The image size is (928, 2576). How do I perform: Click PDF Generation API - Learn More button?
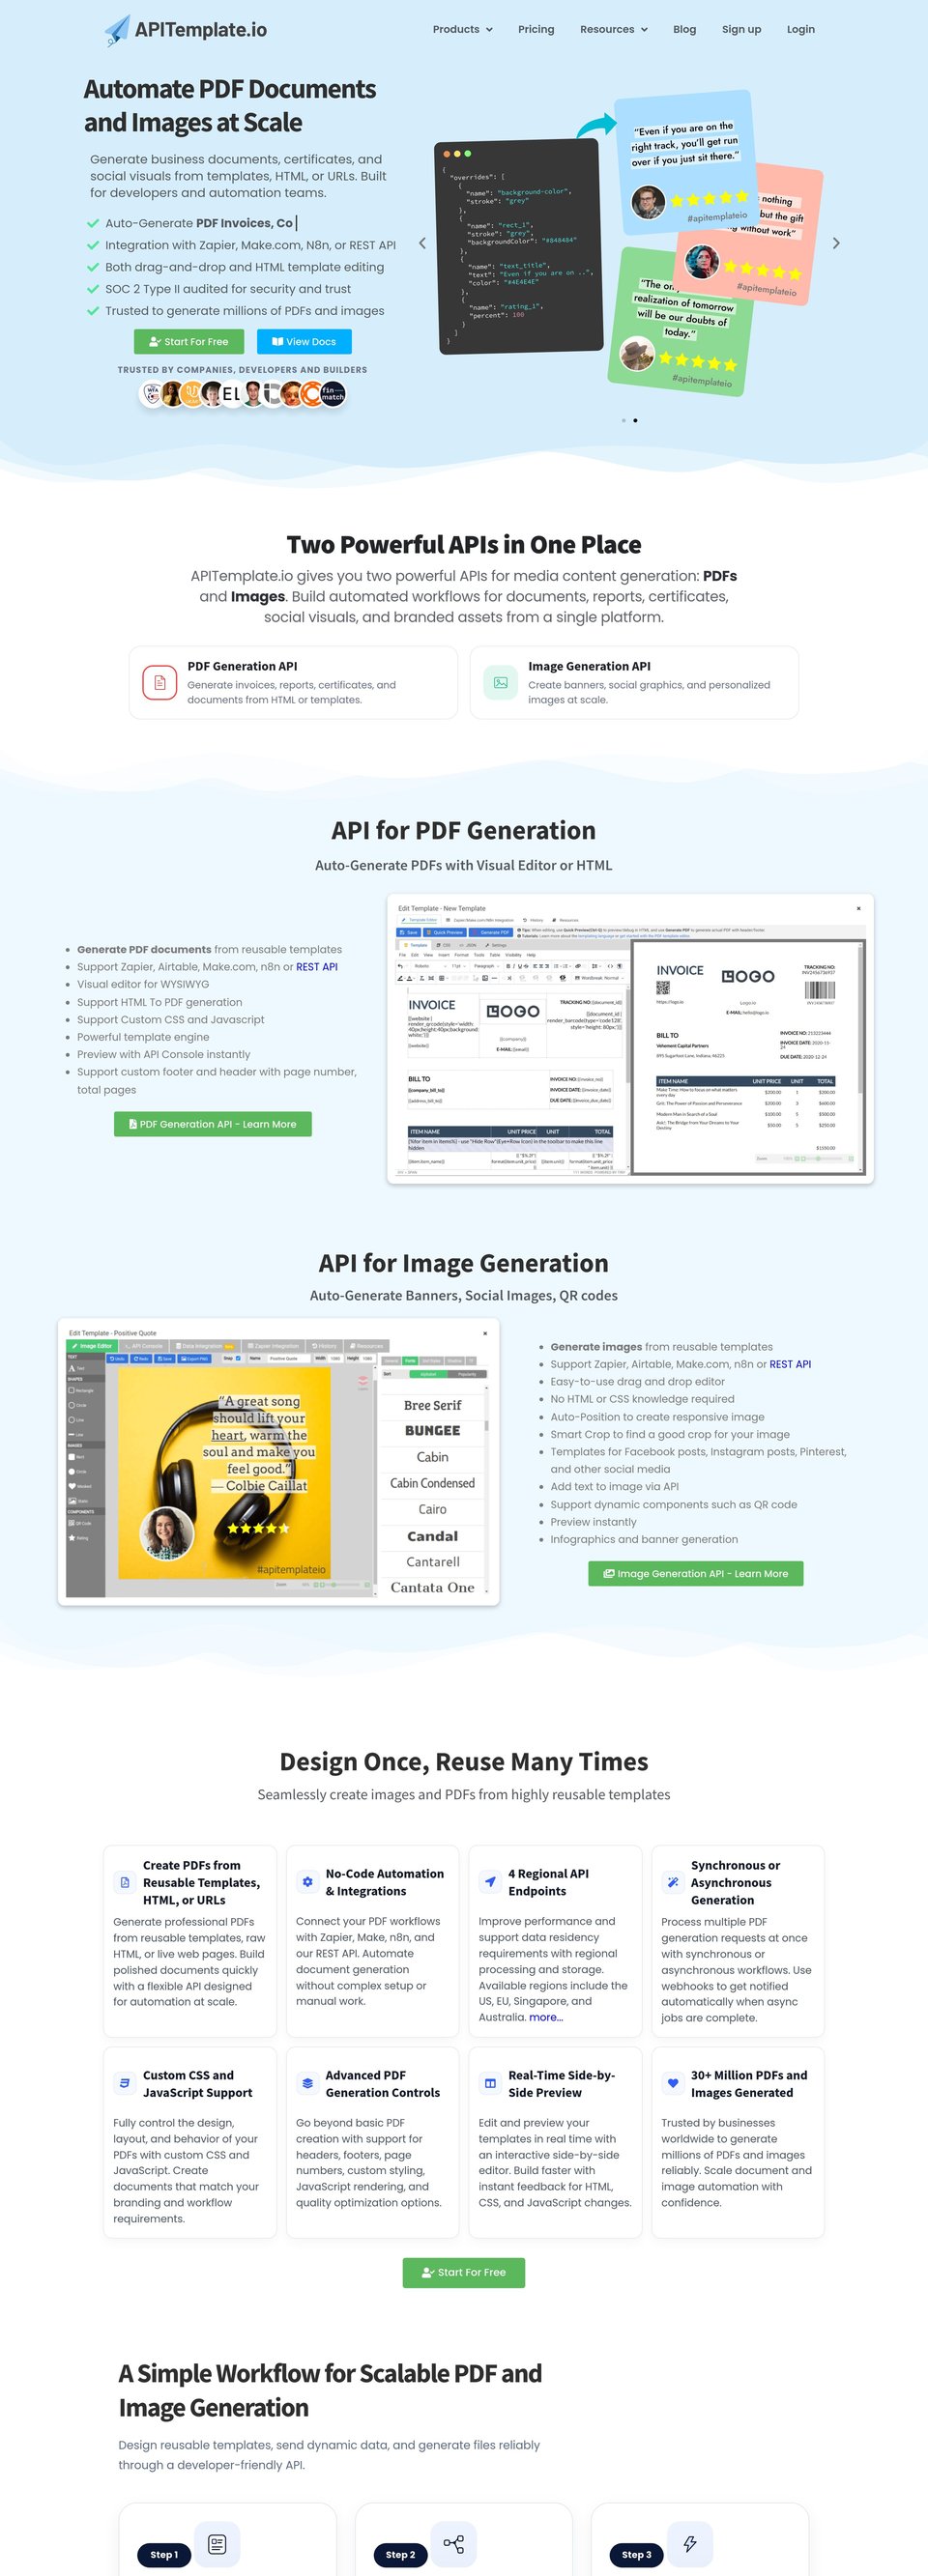[x=212, y=1124]
